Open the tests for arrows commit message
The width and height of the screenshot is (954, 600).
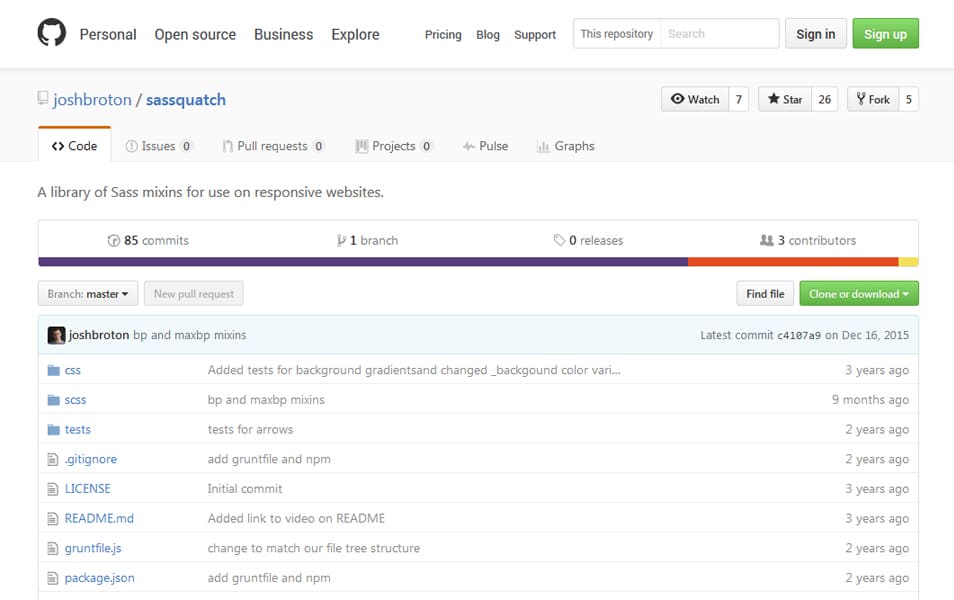pos(250,430)
